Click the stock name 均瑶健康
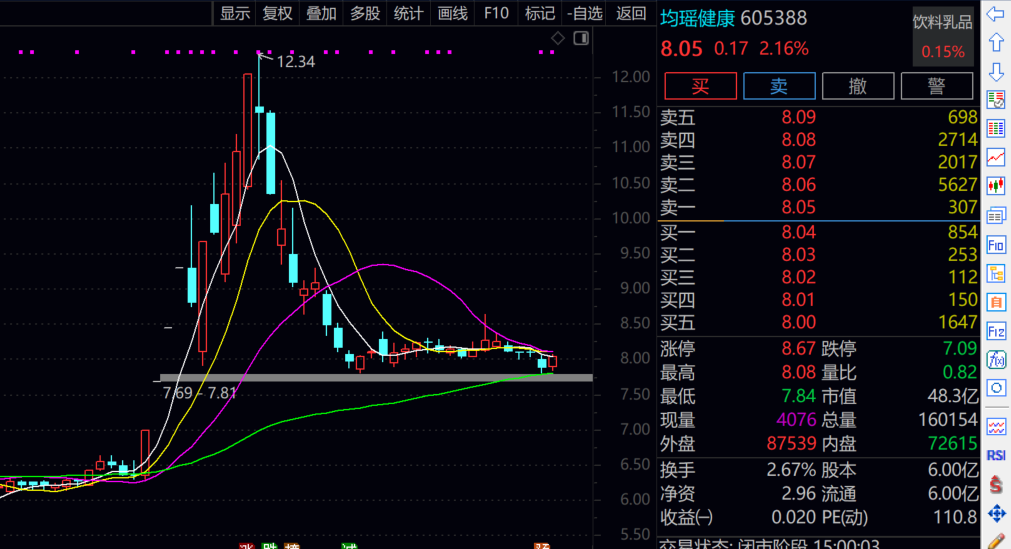The height and width of the screenshot is (549, 1011). point(697,18)
